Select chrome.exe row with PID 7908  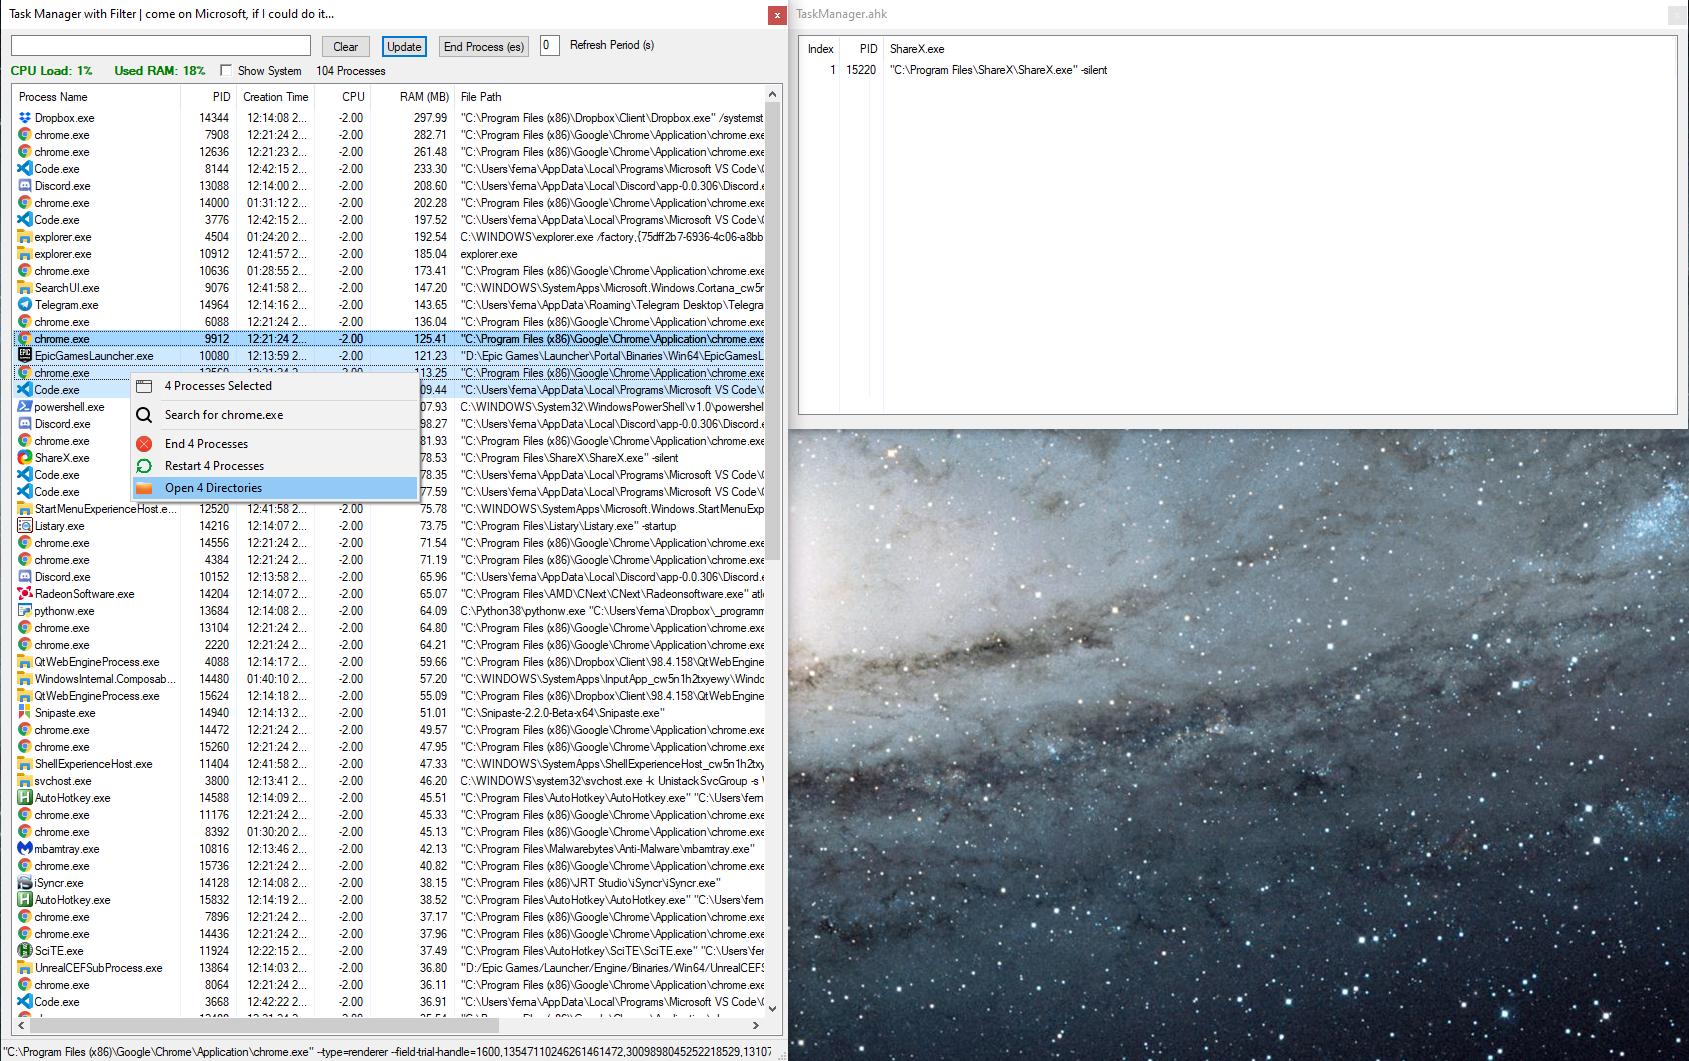389,135
